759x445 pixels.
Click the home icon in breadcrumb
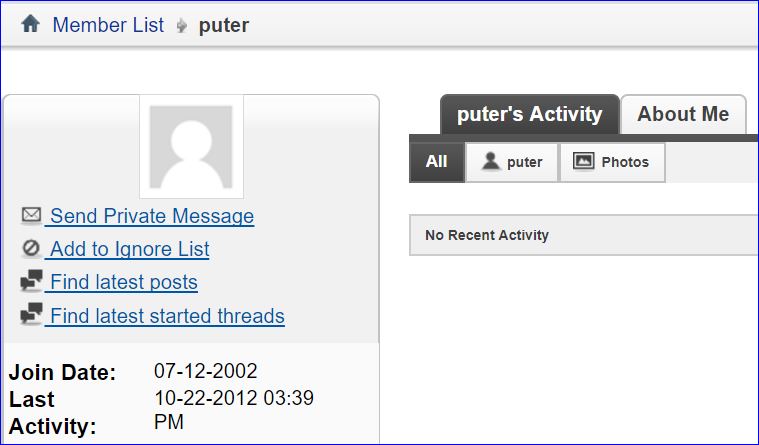click(x=30, y=24)
